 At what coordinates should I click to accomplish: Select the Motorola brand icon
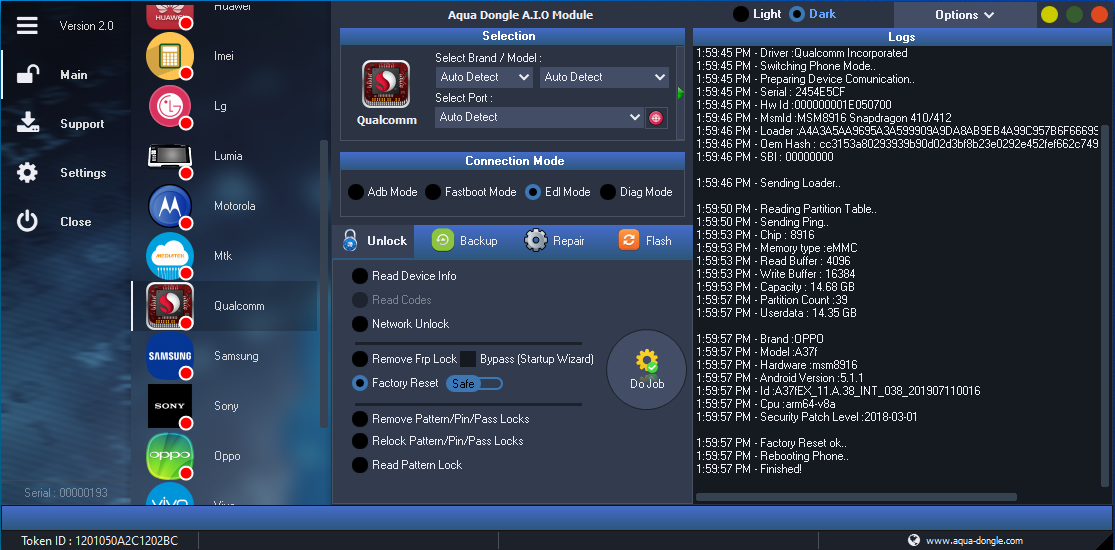pyautogui.click(x=169, y=206)
